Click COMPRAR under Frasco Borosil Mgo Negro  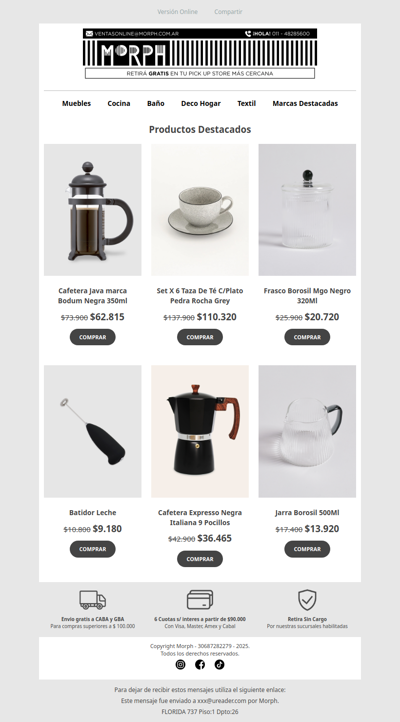click(307, 337)
